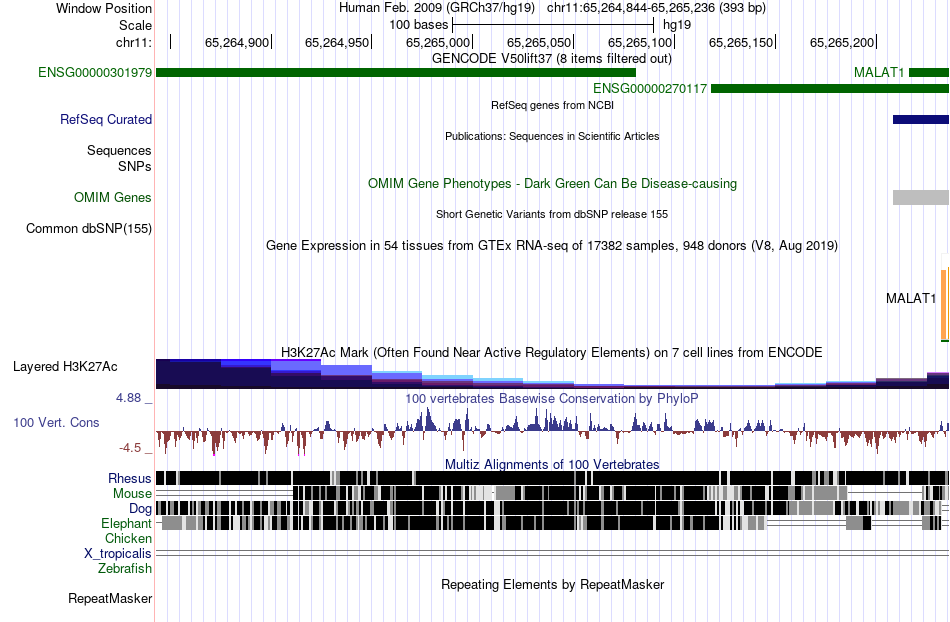
Task: Click the Window Position label
Action: click(x=104, y=8)
